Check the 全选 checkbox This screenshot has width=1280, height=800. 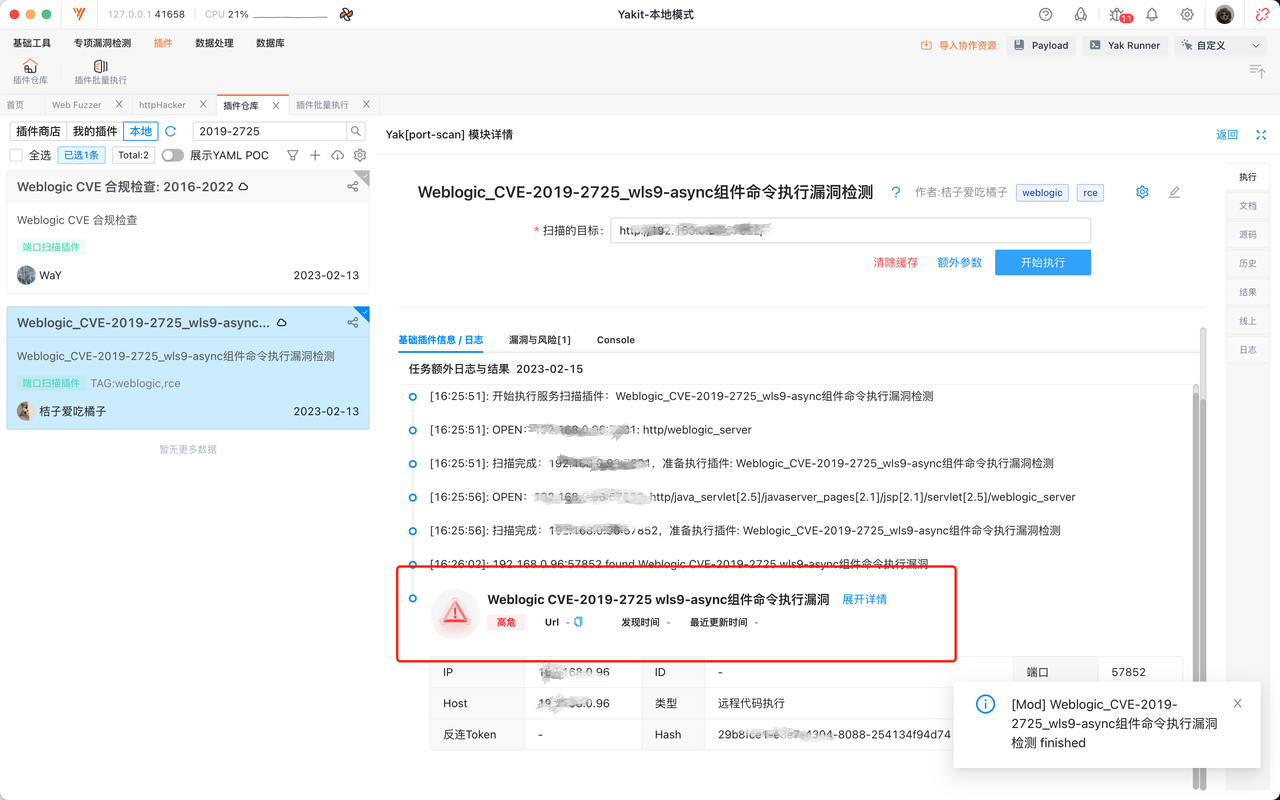click(x=16, y=155)
